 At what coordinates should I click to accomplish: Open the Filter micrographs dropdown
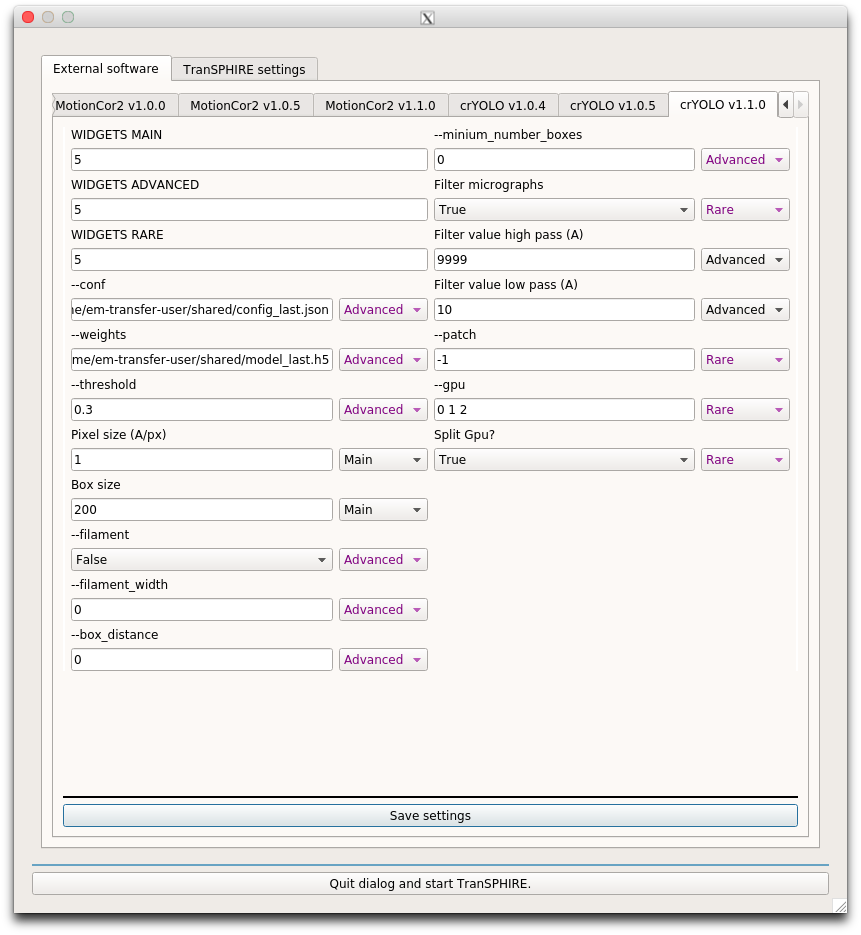click(x=564, y=209)
